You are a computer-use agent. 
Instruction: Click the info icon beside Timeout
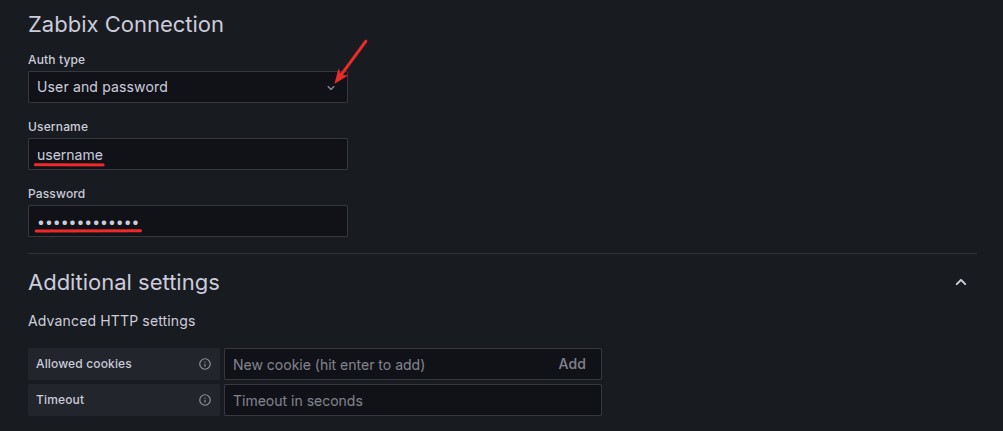[x=205, y=400]
